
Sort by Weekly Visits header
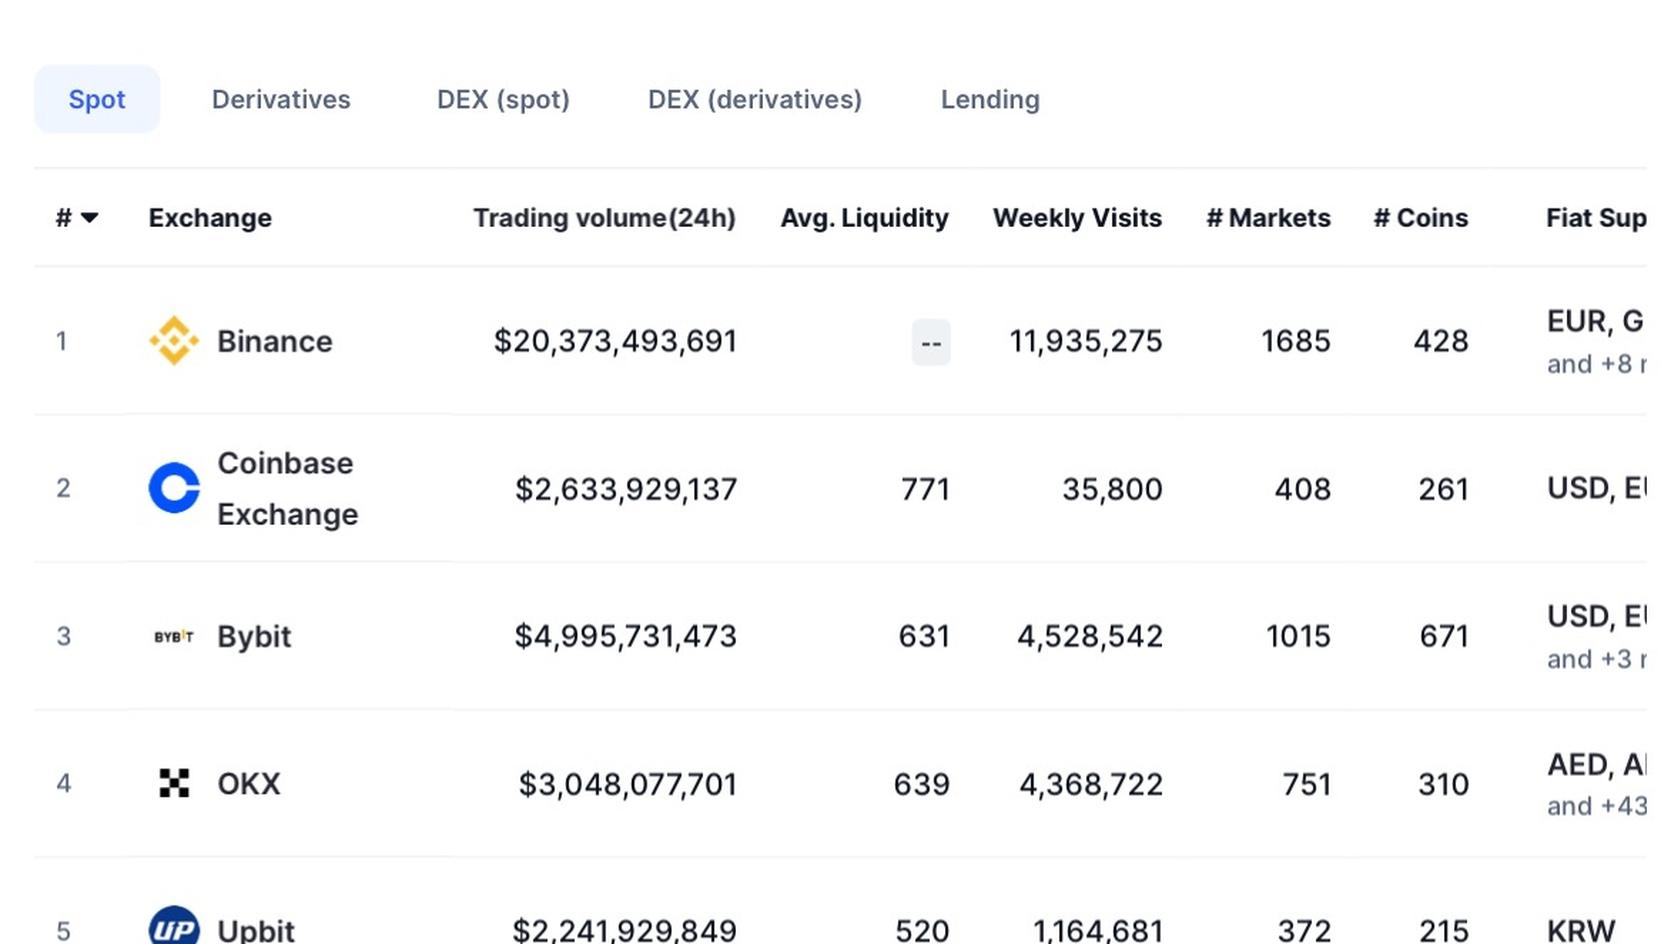[1077, 218]
